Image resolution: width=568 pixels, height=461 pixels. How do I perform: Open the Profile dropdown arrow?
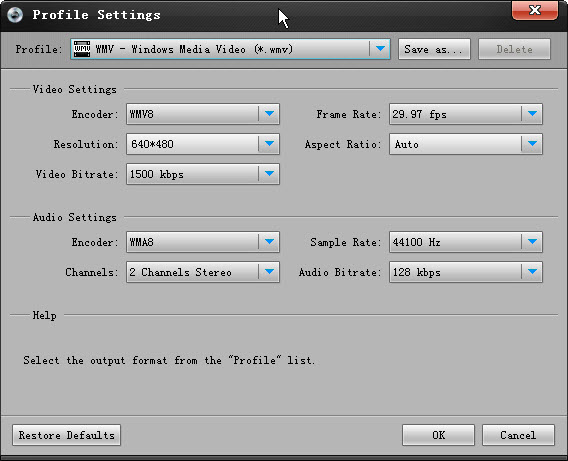[380, 49]
